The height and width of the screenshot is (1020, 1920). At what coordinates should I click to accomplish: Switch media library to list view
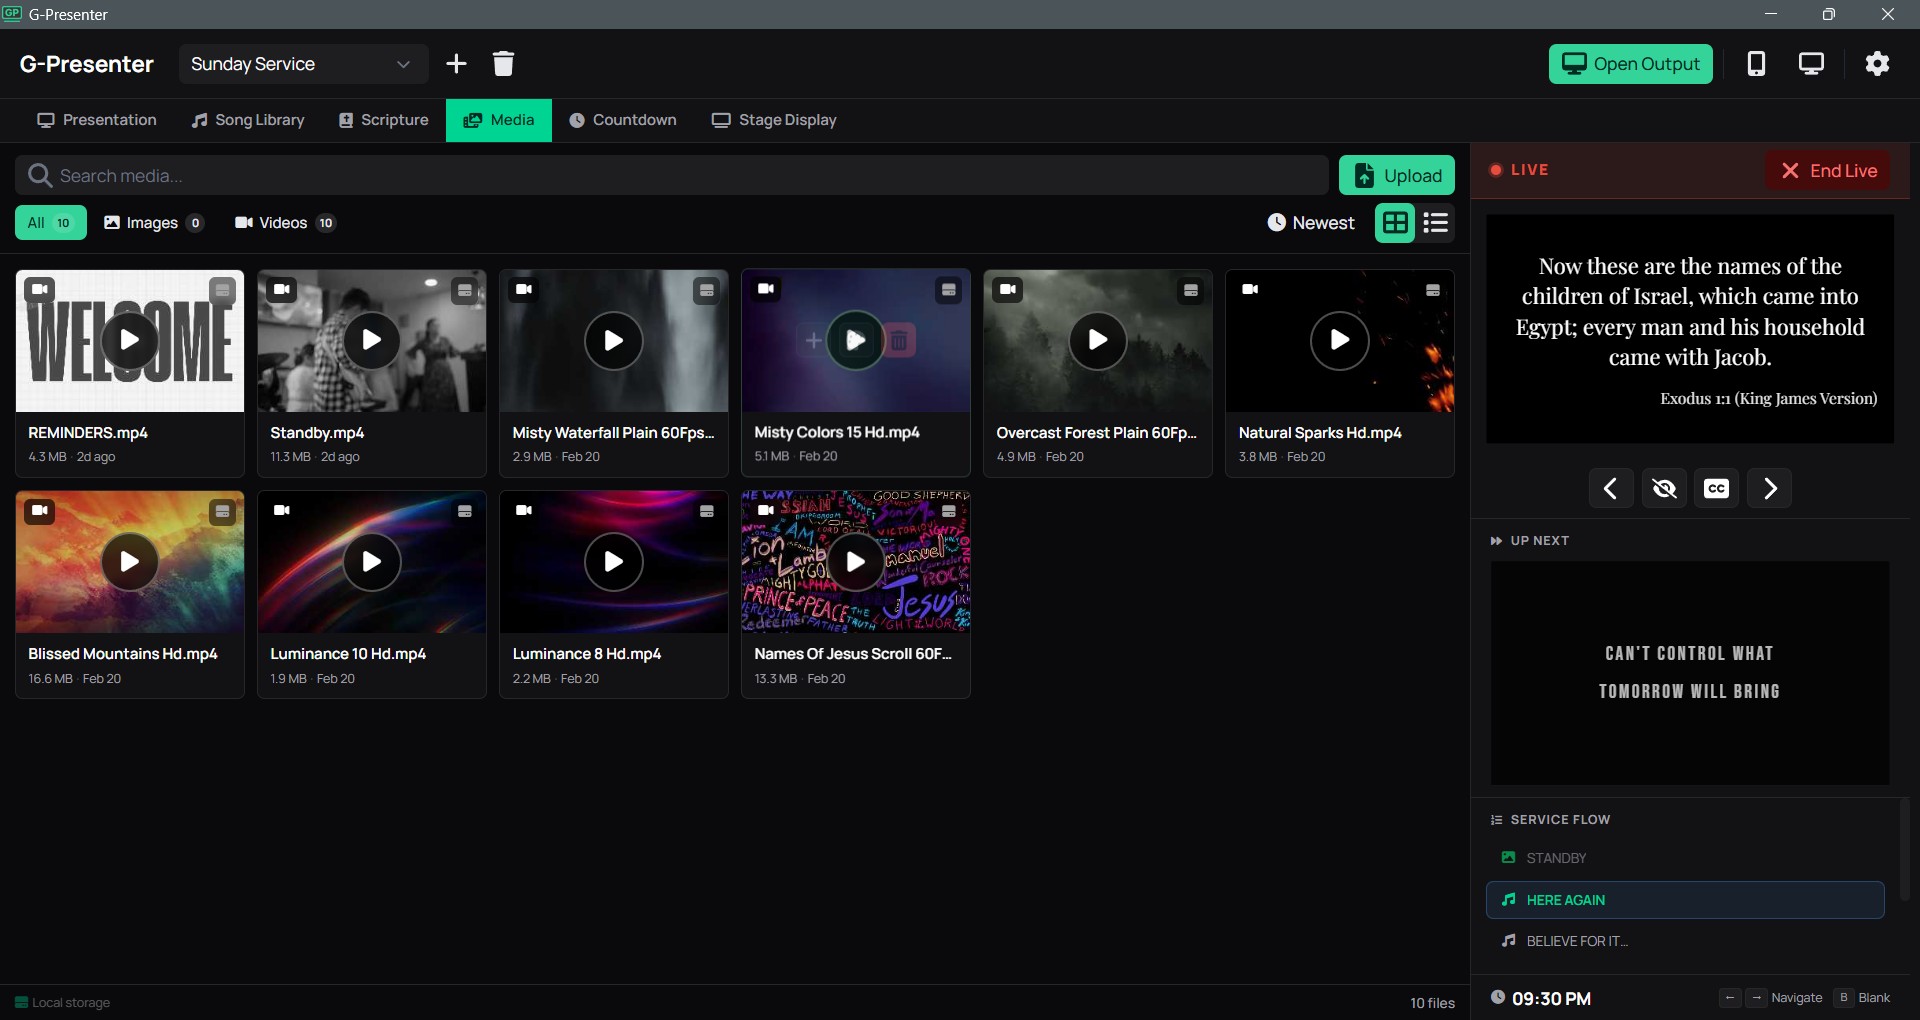1435,222
